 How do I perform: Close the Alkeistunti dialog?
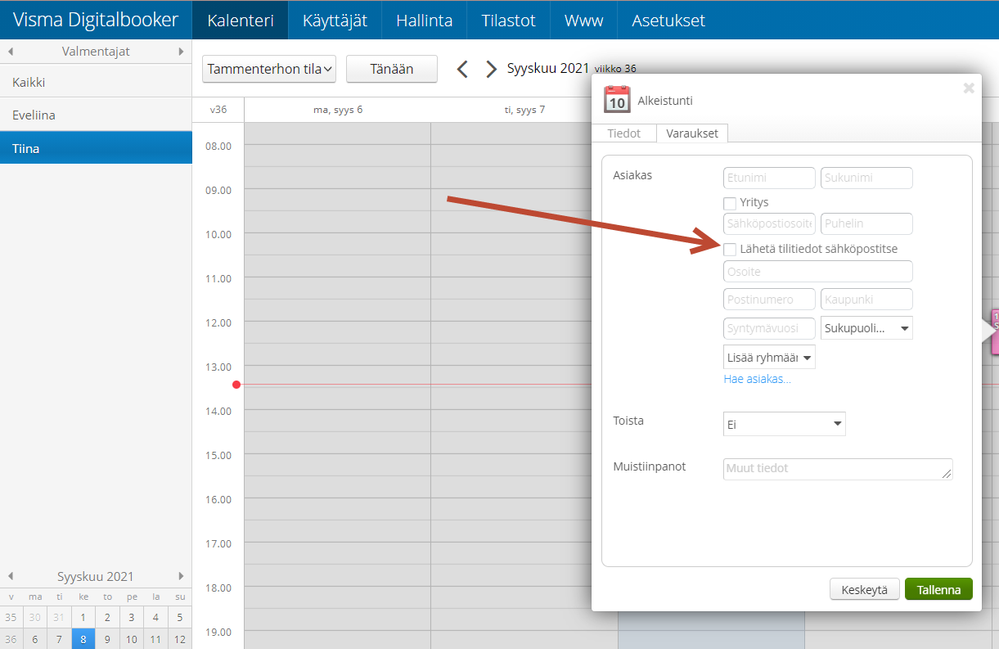(x=968, y=88)
